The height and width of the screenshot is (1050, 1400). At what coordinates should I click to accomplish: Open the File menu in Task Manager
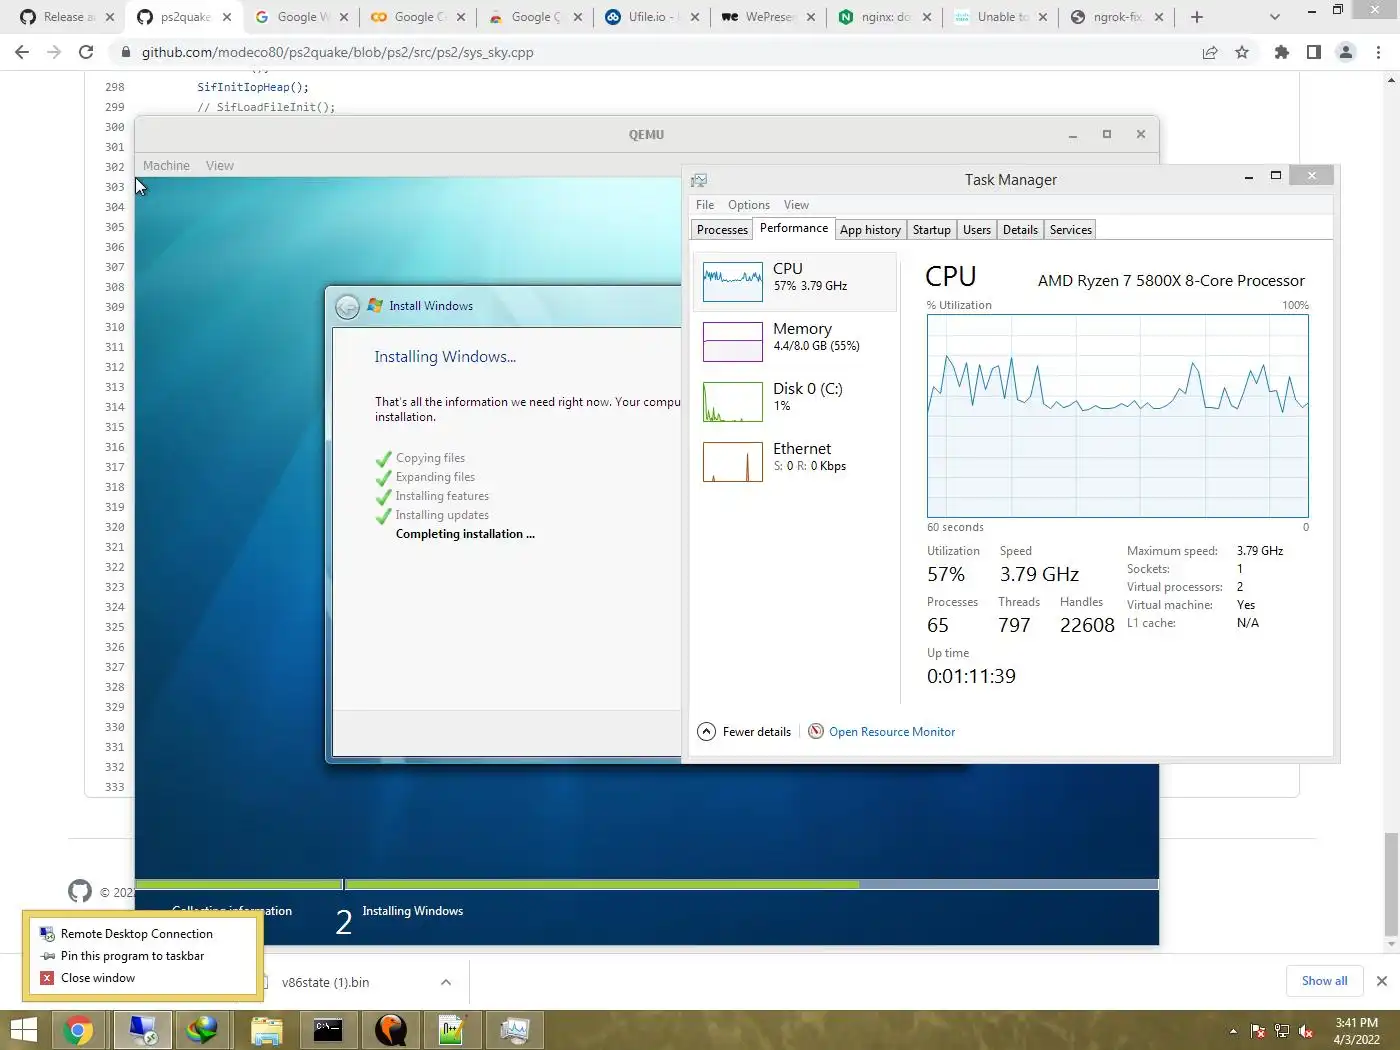pyautogui.click(x=705, y=205)
